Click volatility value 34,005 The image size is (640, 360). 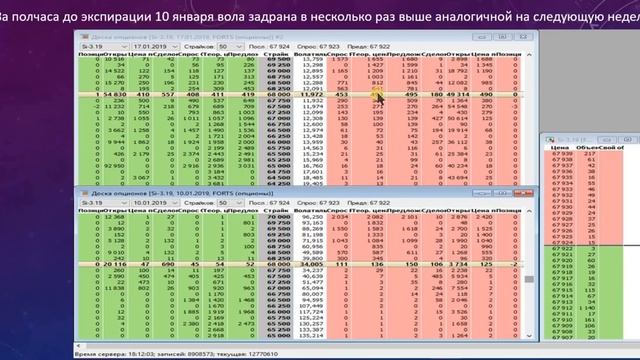(x=312, y=264)
